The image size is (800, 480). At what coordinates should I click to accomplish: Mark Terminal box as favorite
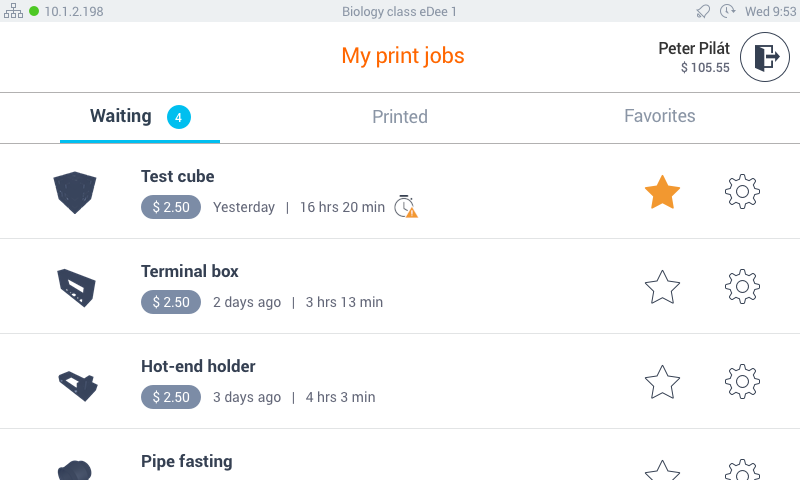(662, 288)
